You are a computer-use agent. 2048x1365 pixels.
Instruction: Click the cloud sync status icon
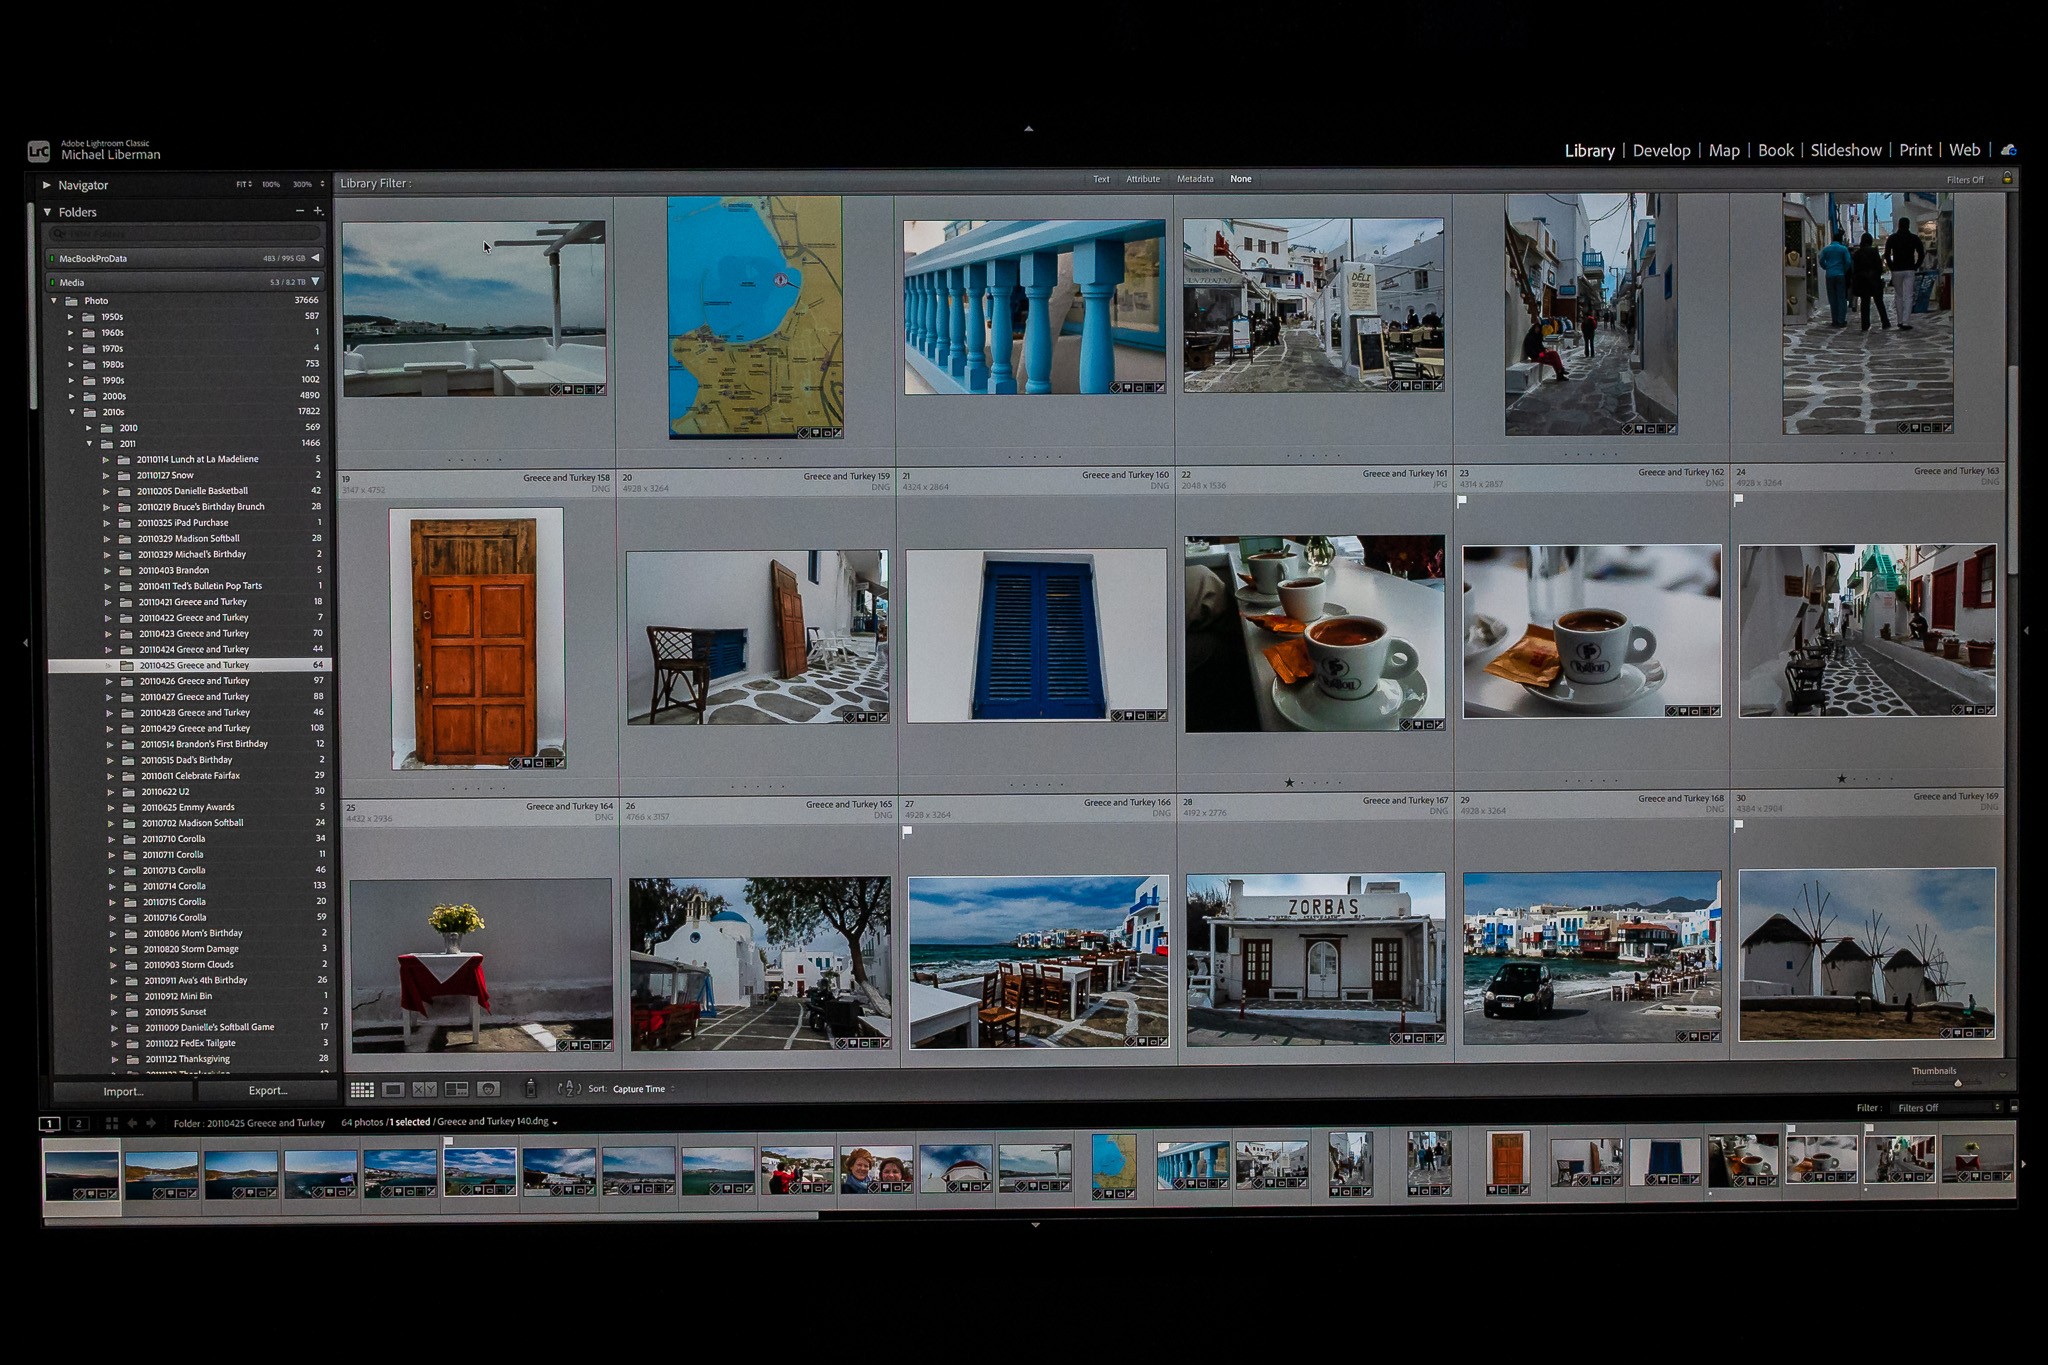point(2008,150)
